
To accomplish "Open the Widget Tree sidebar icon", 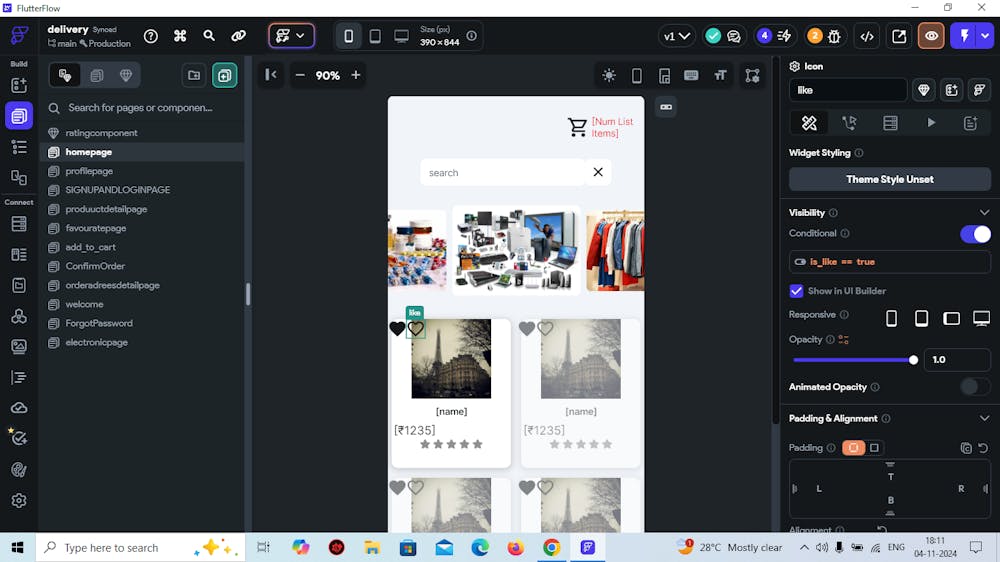I will 19,147.
